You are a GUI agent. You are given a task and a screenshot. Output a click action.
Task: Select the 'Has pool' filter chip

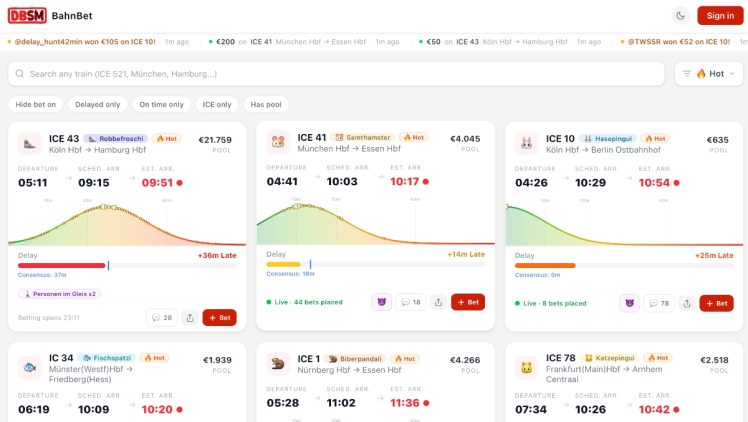(267, 104)
